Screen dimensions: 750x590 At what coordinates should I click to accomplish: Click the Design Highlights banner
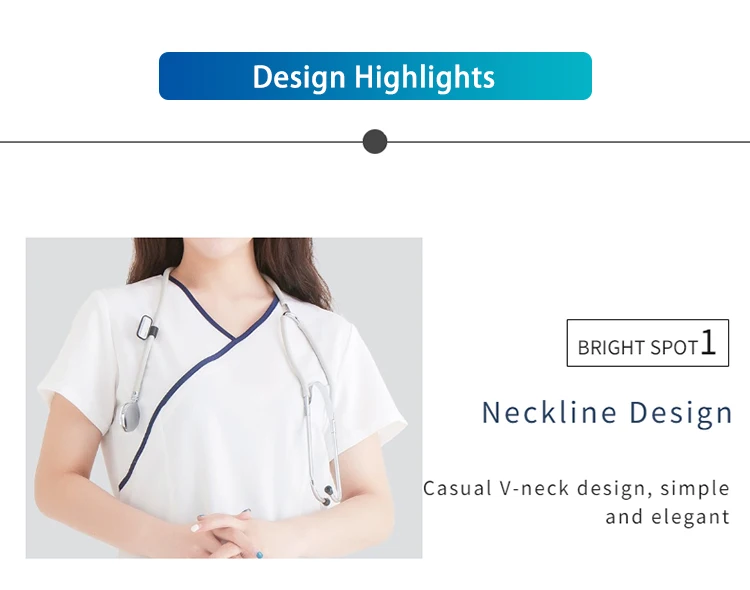pyautogui.click(x=375, y=76)
